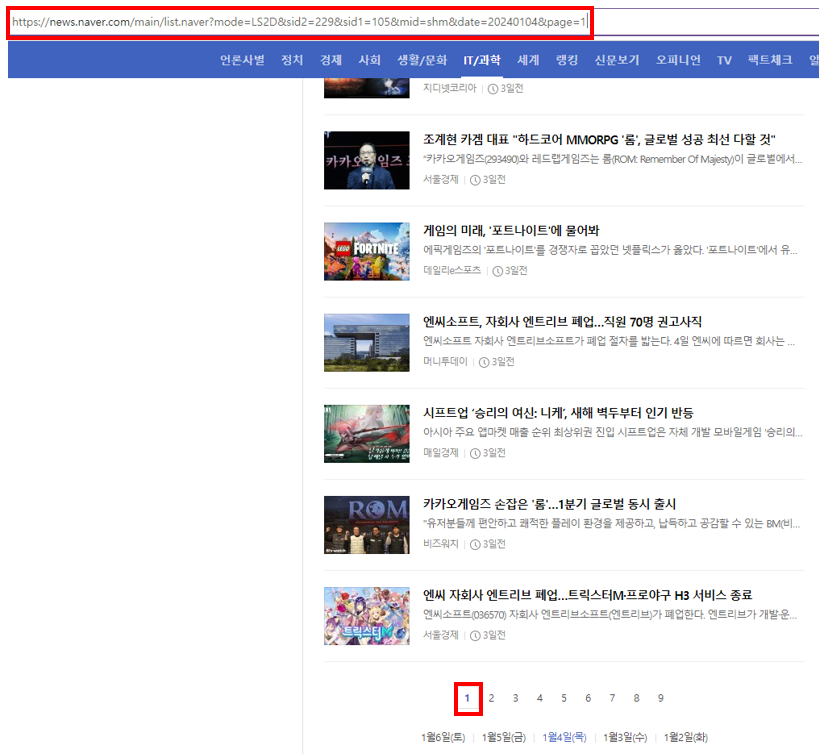Viewport: 825px width, 756px height.
Task: Click the clock icon beside 데일리e스포츠
Action: (497, 271)
